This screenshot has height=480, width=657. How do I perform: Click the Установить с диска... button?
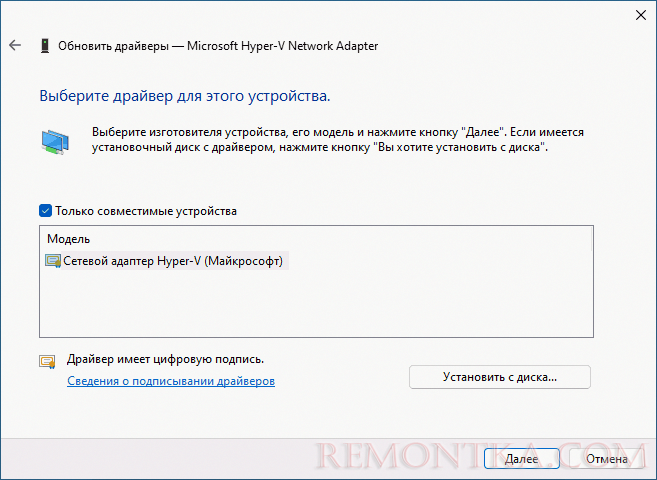pyautogui.click(x=500, y=377)
